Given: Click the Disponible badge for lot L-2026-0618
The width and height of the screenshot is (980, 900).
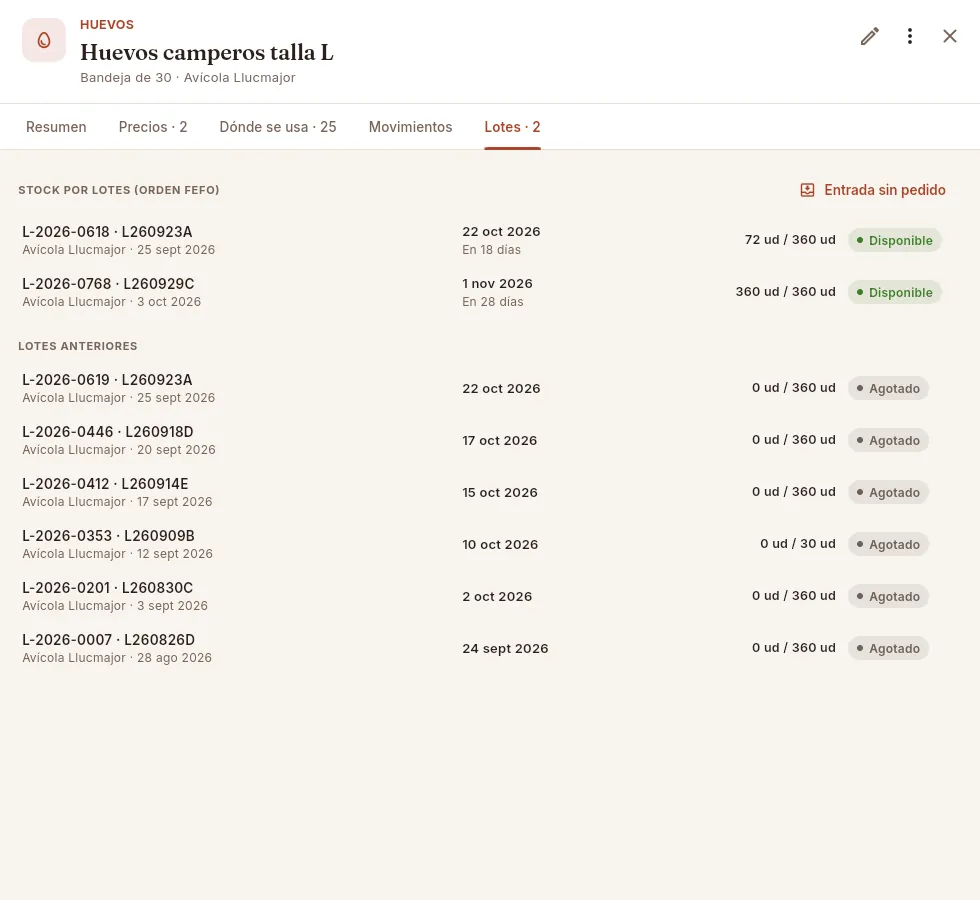Looking at the screenshot, I should [894, 240].
